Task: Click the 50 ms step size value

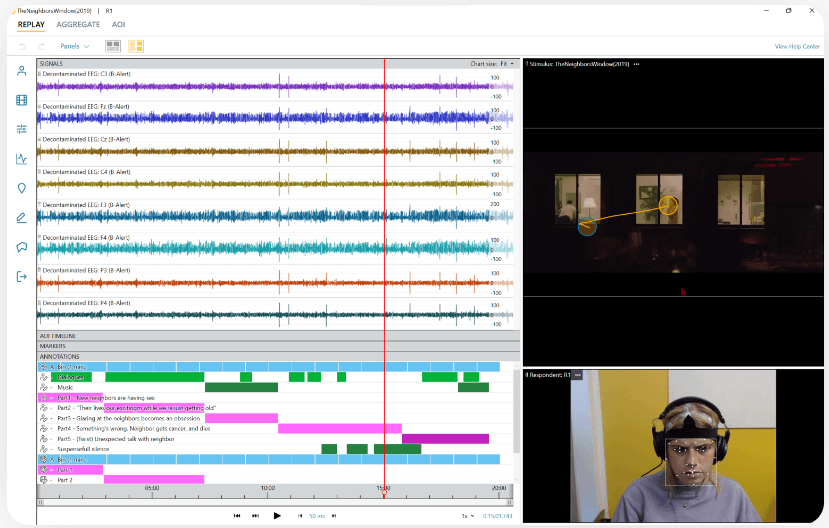Action: (x=317, y=516)
